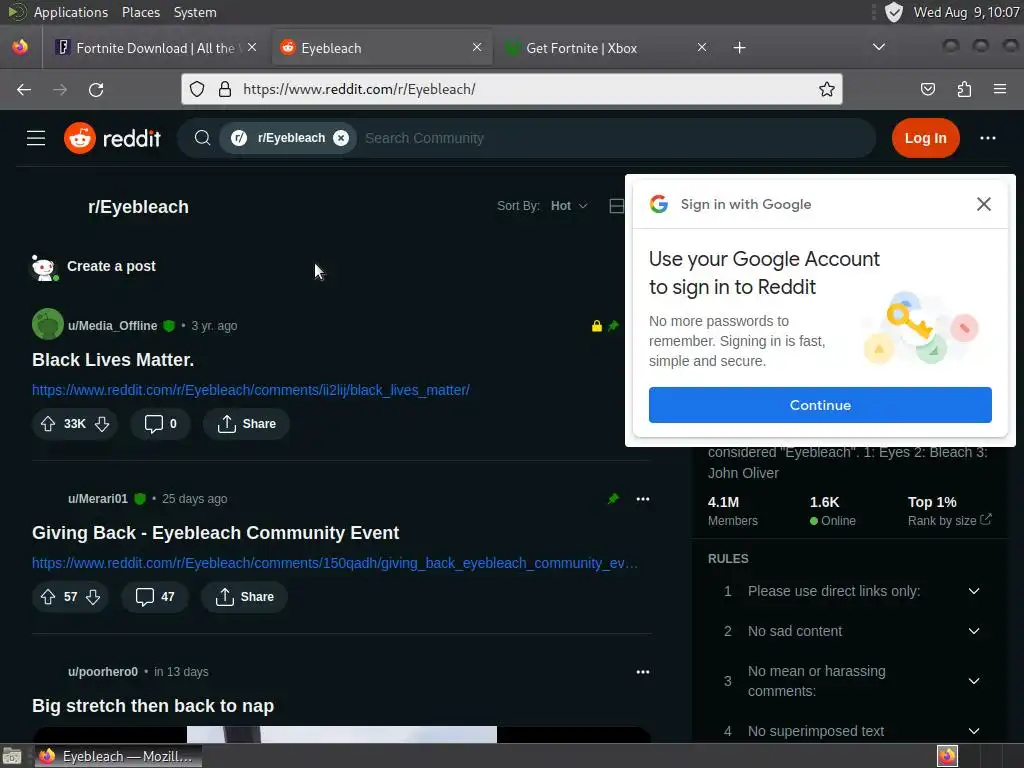The width and height of the screenshot is (1024, 768).
Task: Close the Get Fortnite Xbox tab
Action: tap(701, 47)
